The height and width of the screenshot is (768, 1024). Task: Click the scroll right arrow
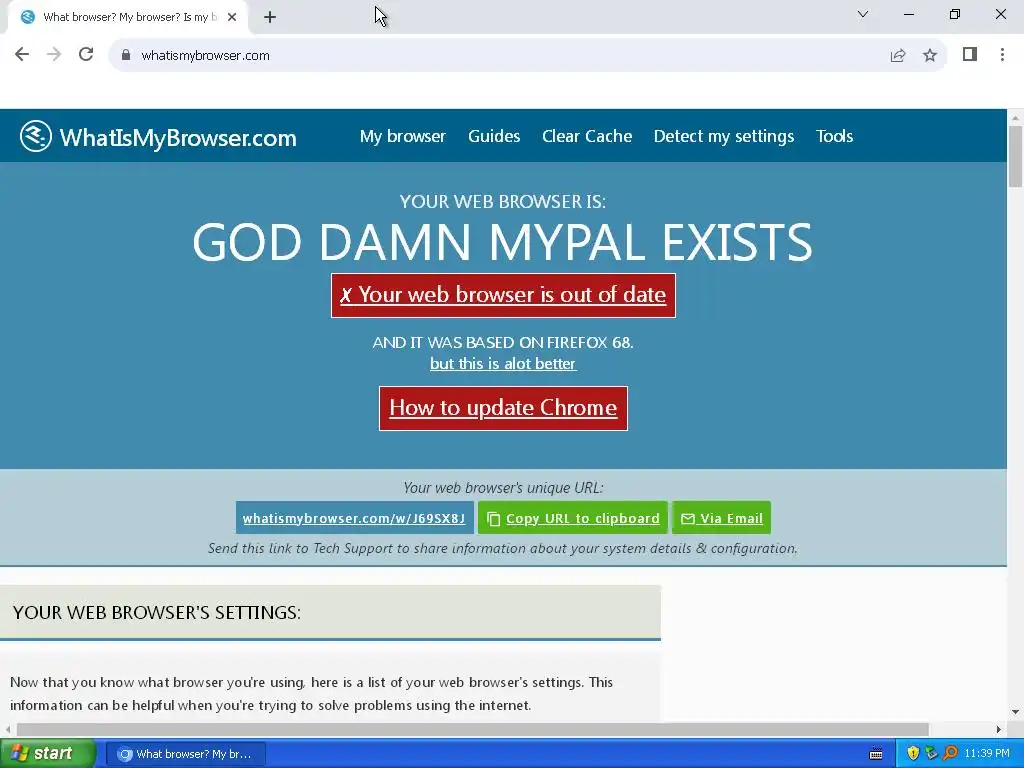point(999,729)
